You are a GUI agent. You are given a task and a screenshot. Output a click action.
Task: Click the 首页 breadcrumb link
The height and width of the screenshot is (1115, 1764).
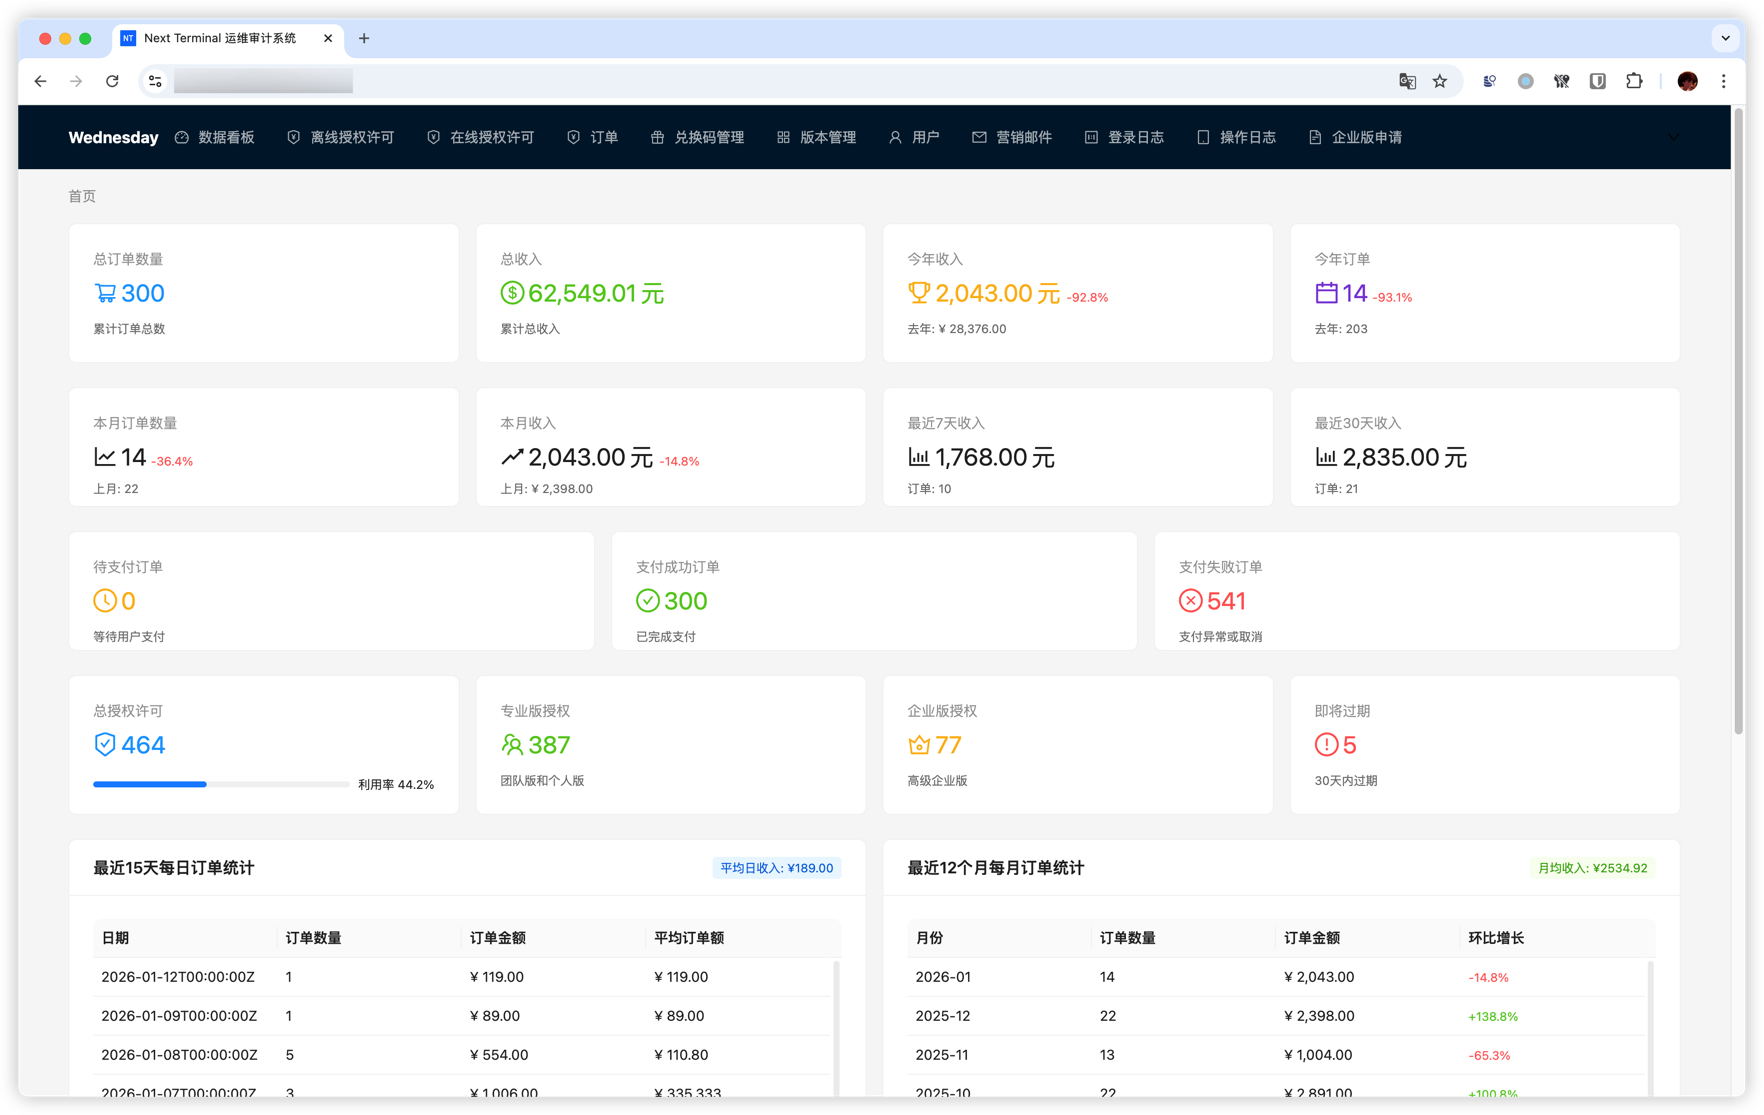pyautogui.click(x=82, y=196)
